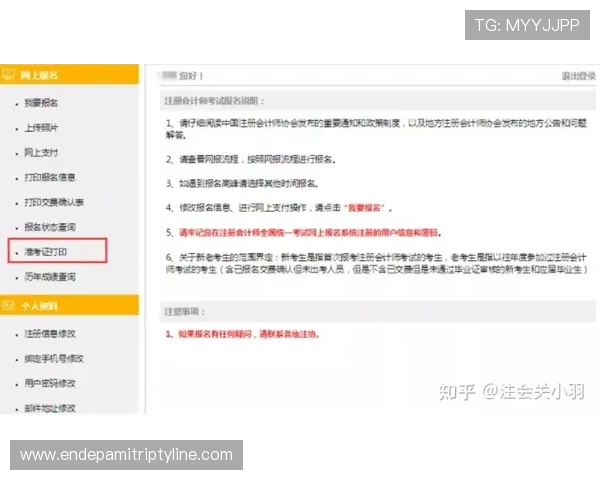The image size is (600, 480).
Task: Click instruction 2 请查看网报流程
Action: 251,159
